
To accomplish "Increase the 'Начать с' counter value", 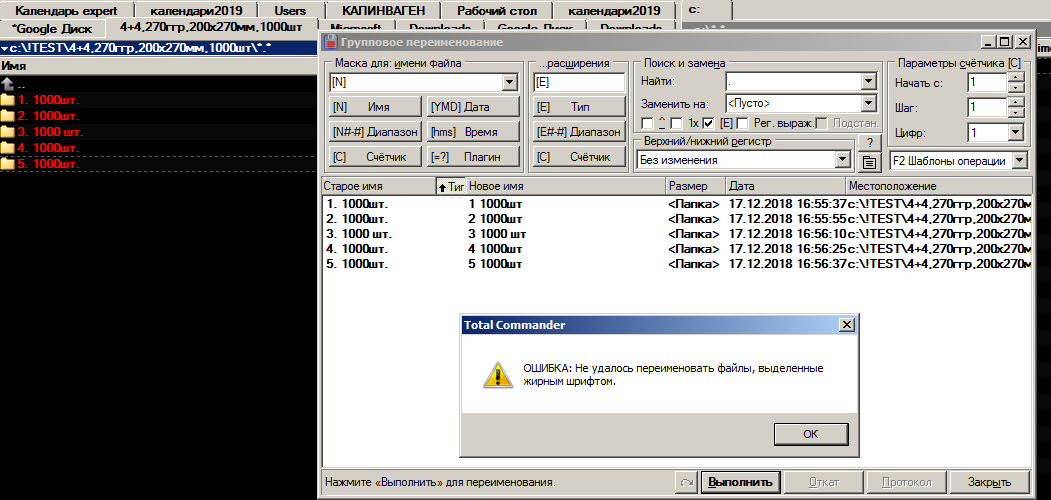I will [1016, 78].
